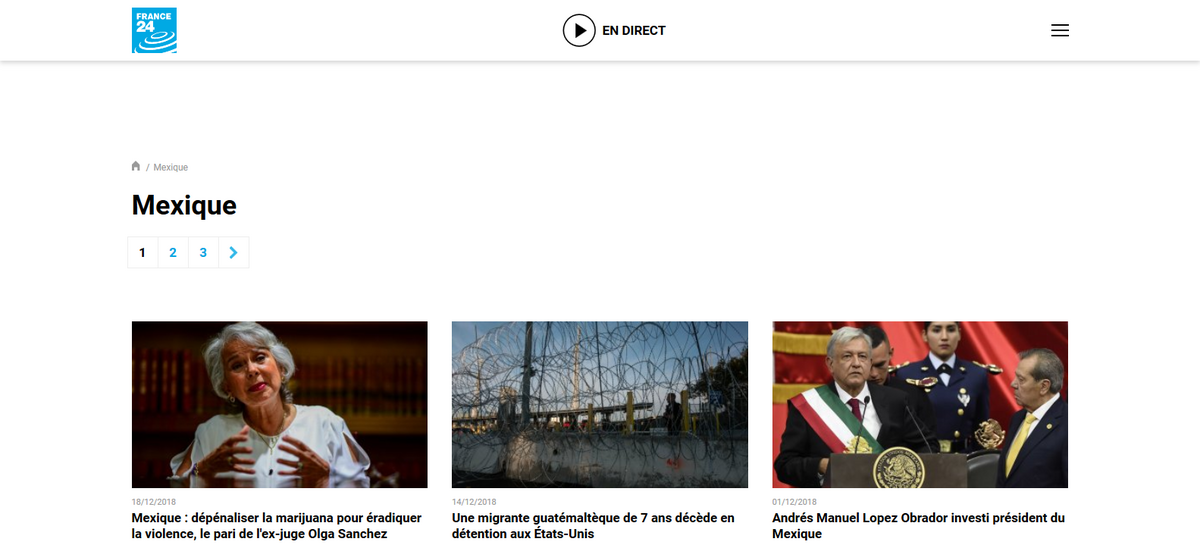The height and width of the screenshot is (548, 1200).
Task: Go to page 2
Action: tap(173, 253)
